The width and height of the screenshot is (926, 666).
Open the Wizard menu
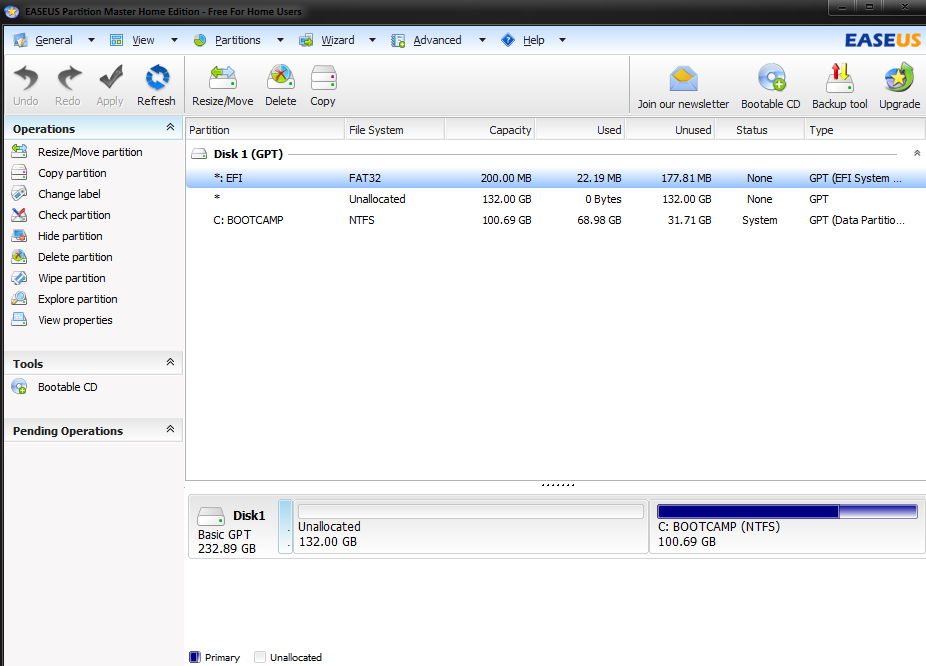click(338, 40)
